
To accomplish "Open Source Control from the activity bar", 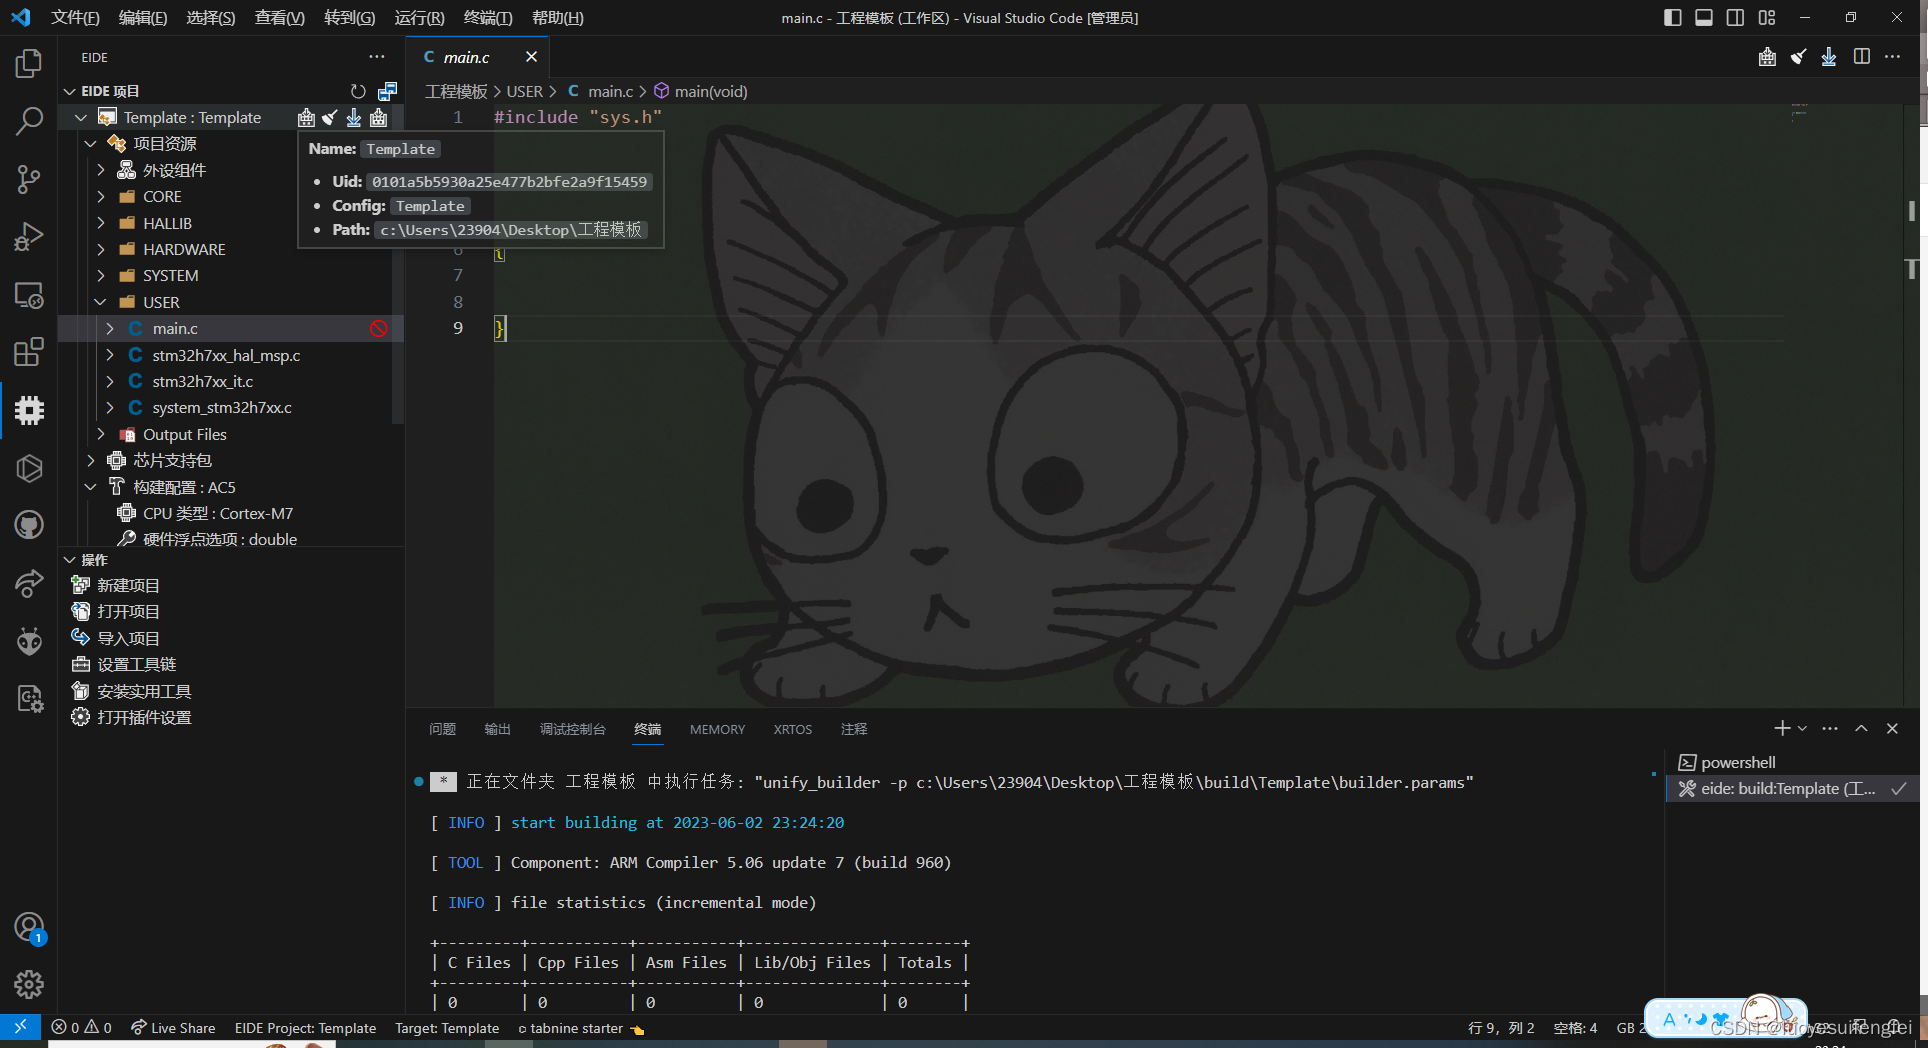I will coord(28,179).
